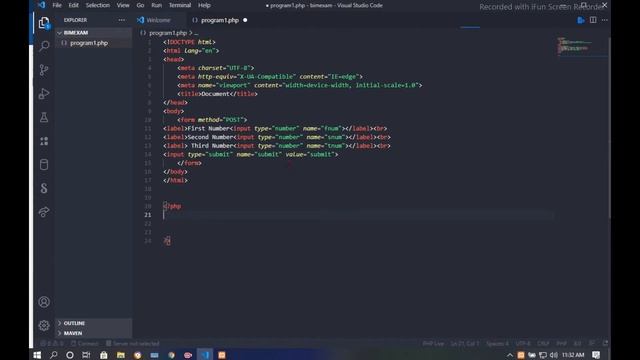
Task: Open the Search view in the activity bar
Action: point(44,46)
